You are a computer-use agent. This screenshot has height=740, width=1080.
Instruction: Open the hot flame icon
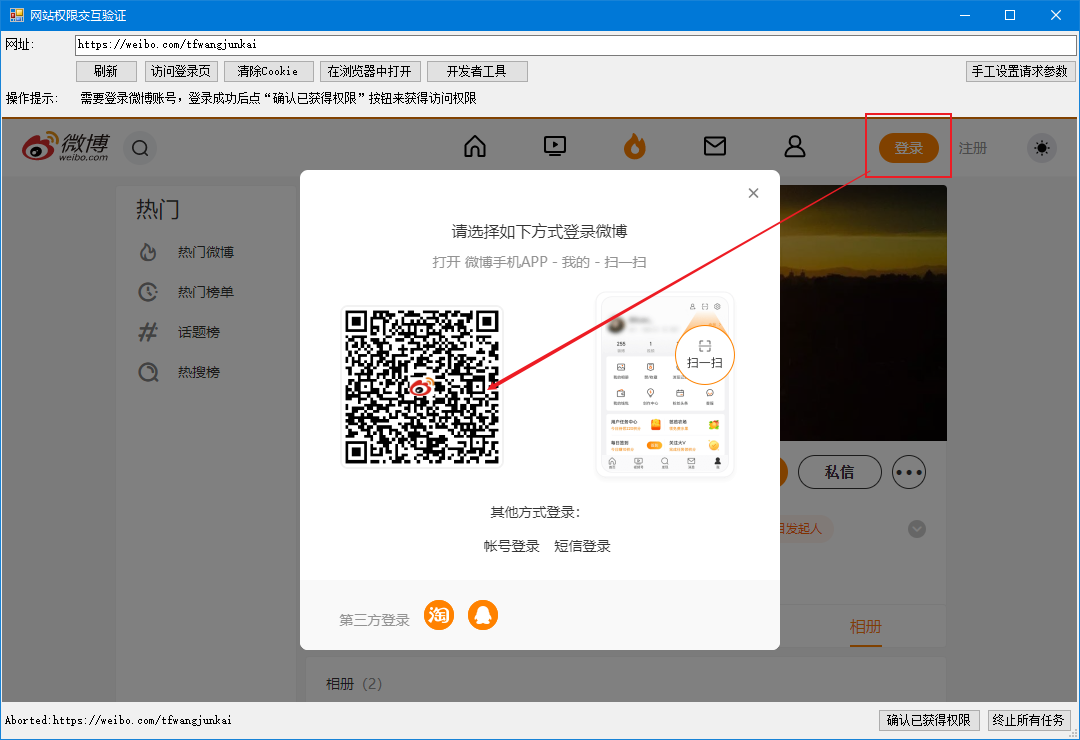[634, 146]
